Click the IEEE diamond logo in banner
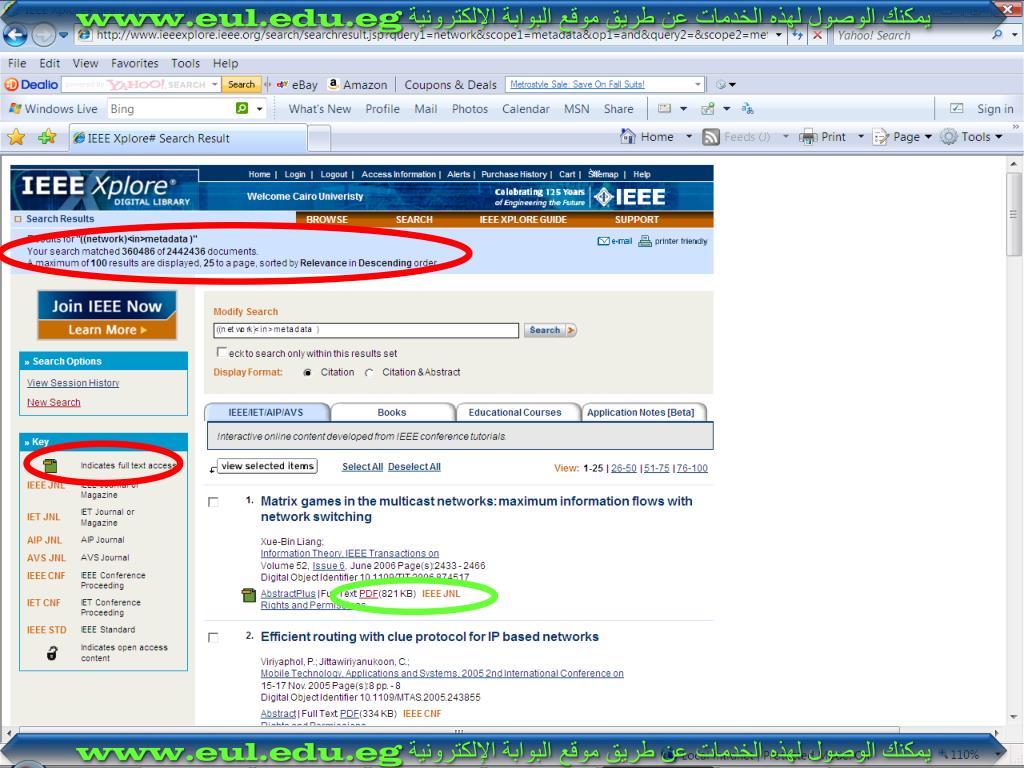Screen dimensions: 1024x768 point(603,197)
